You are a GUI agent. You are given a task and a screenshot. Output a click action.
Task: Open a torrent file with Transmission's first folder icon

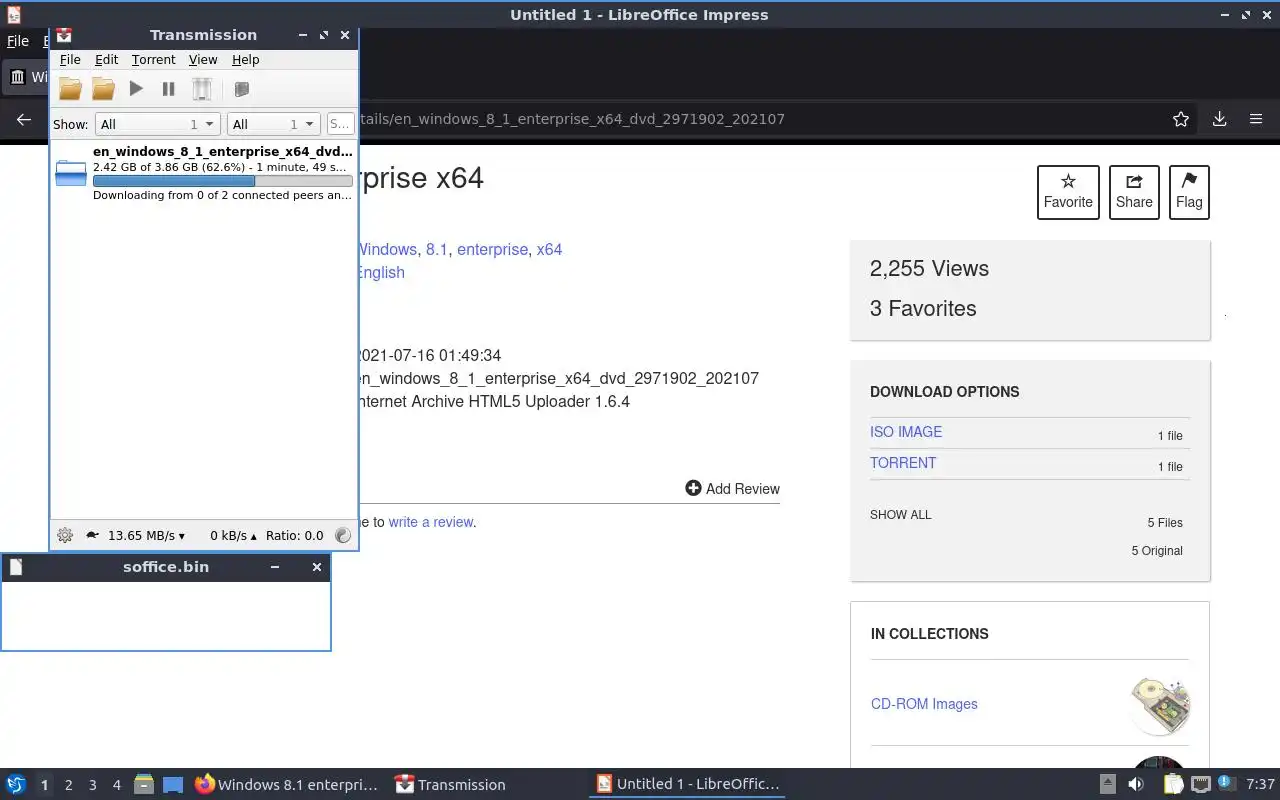pos(70,89)
